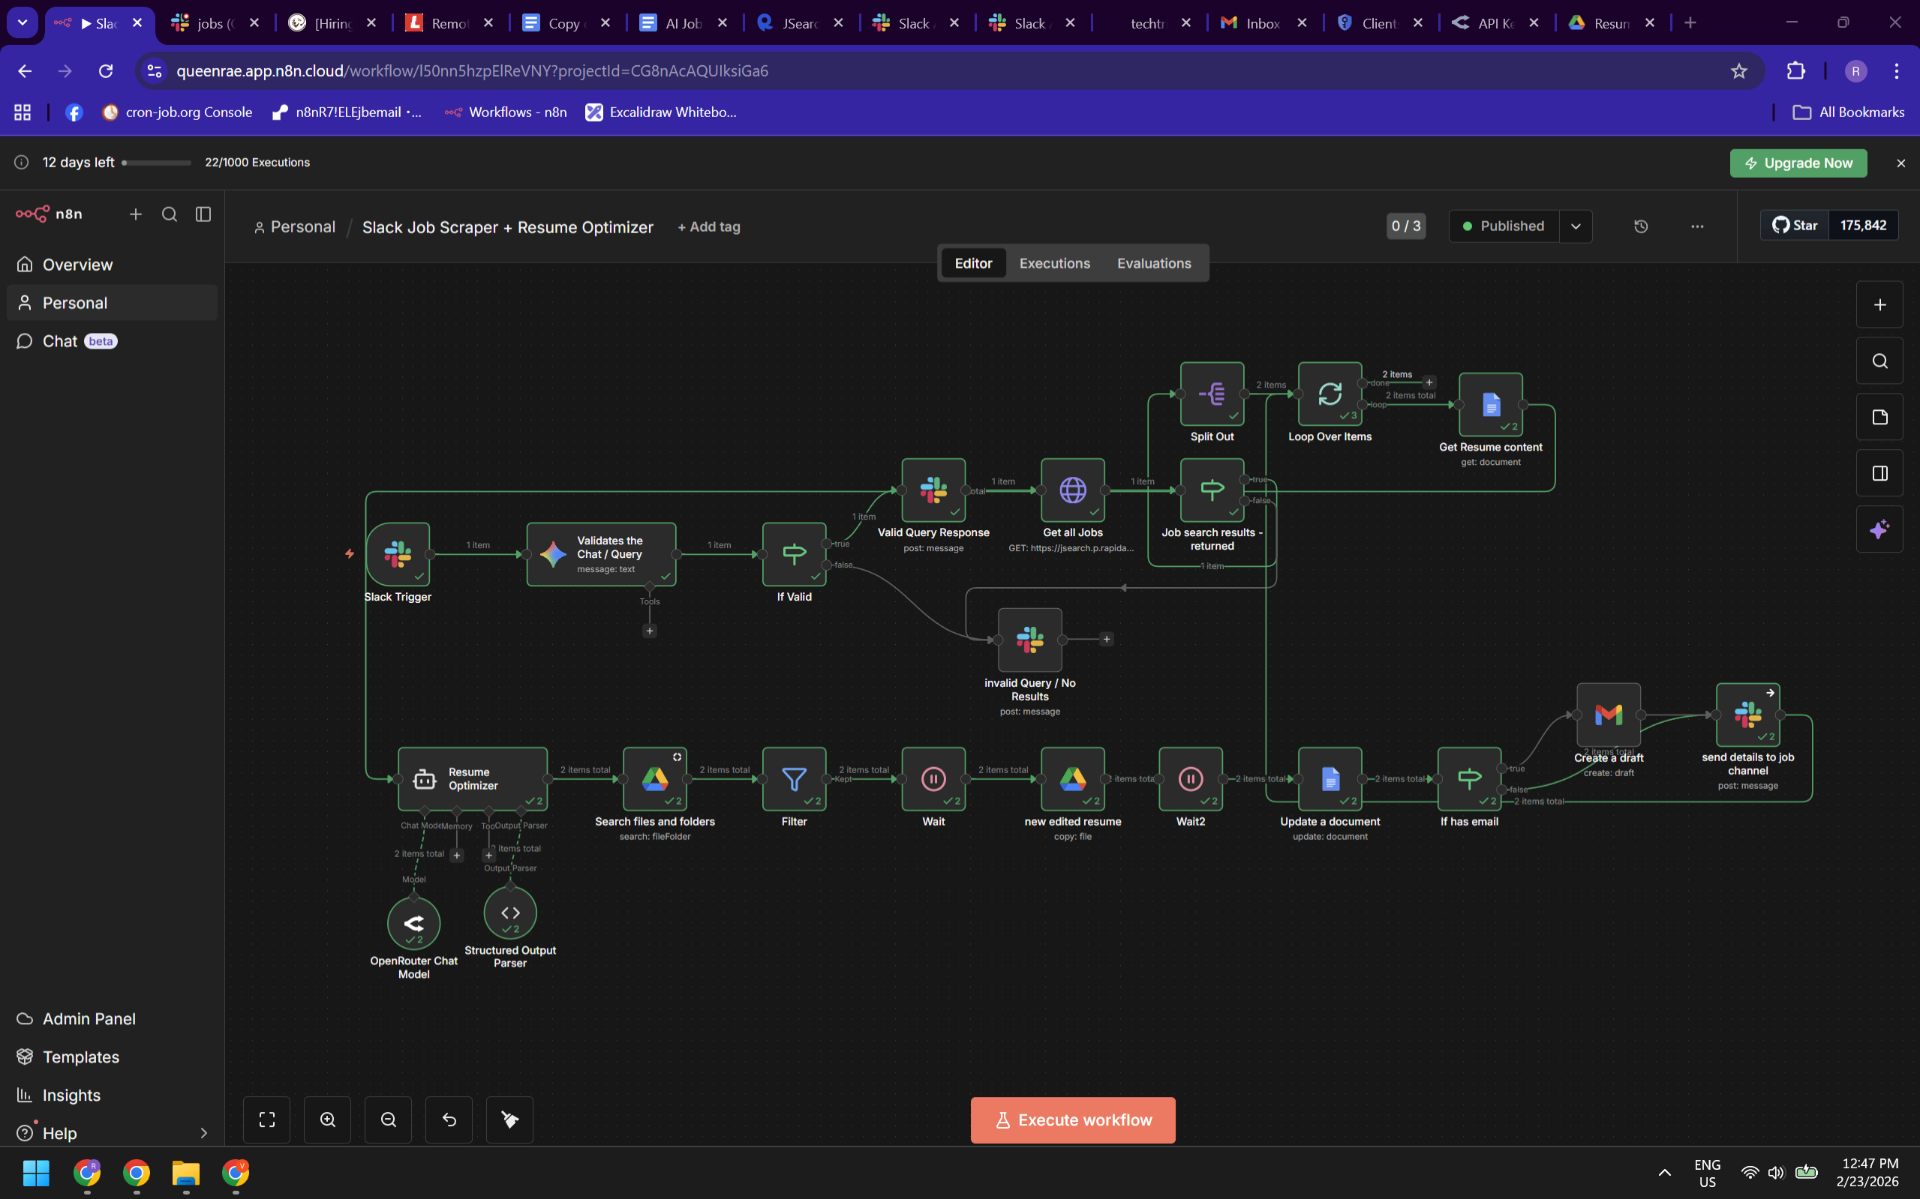Zoom out on the canvas

(x=388, y=1120)
